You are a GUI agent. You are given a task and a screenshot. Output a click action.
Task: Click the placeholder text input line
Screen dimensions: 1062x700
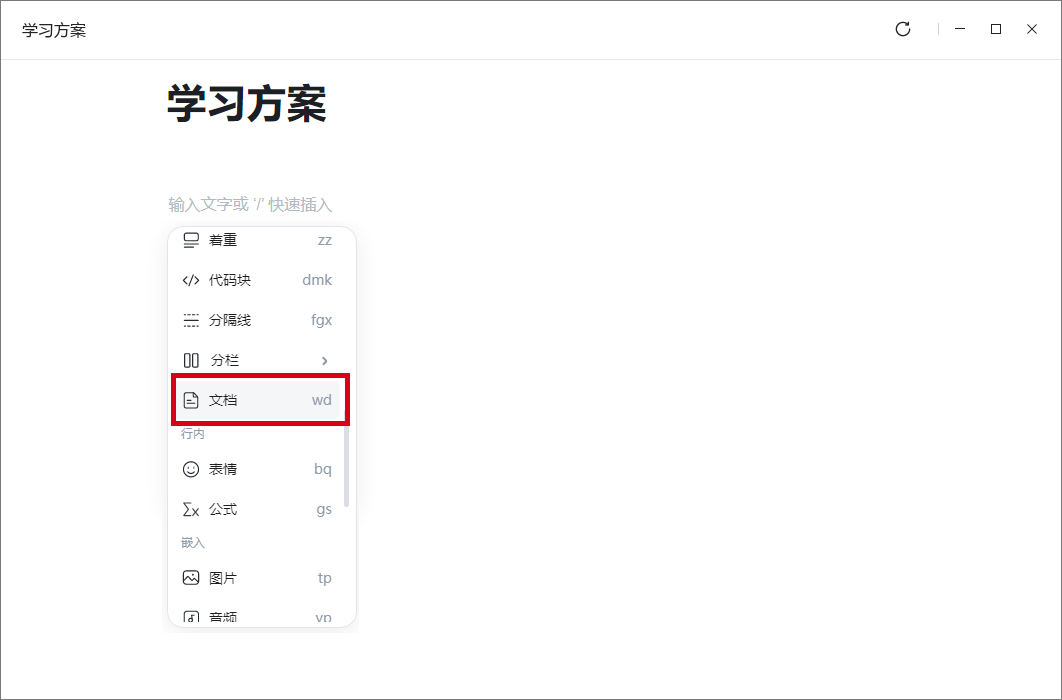click(250, 204)
